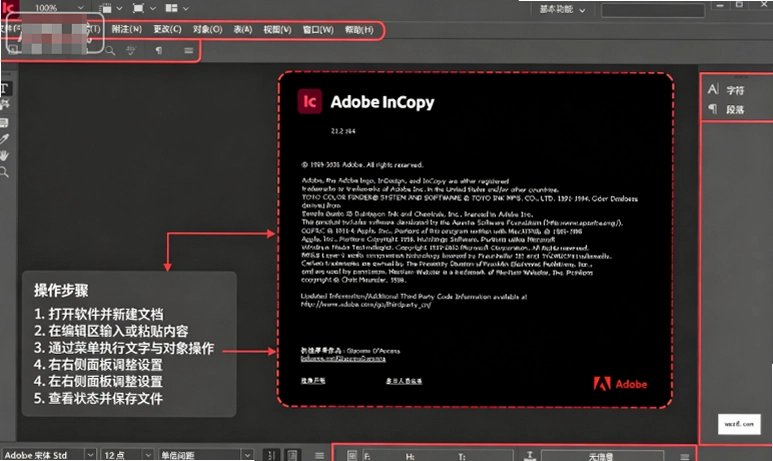Maximize the InCopy window
This screenshot has height=461, width=773.
tap(739, 4)
